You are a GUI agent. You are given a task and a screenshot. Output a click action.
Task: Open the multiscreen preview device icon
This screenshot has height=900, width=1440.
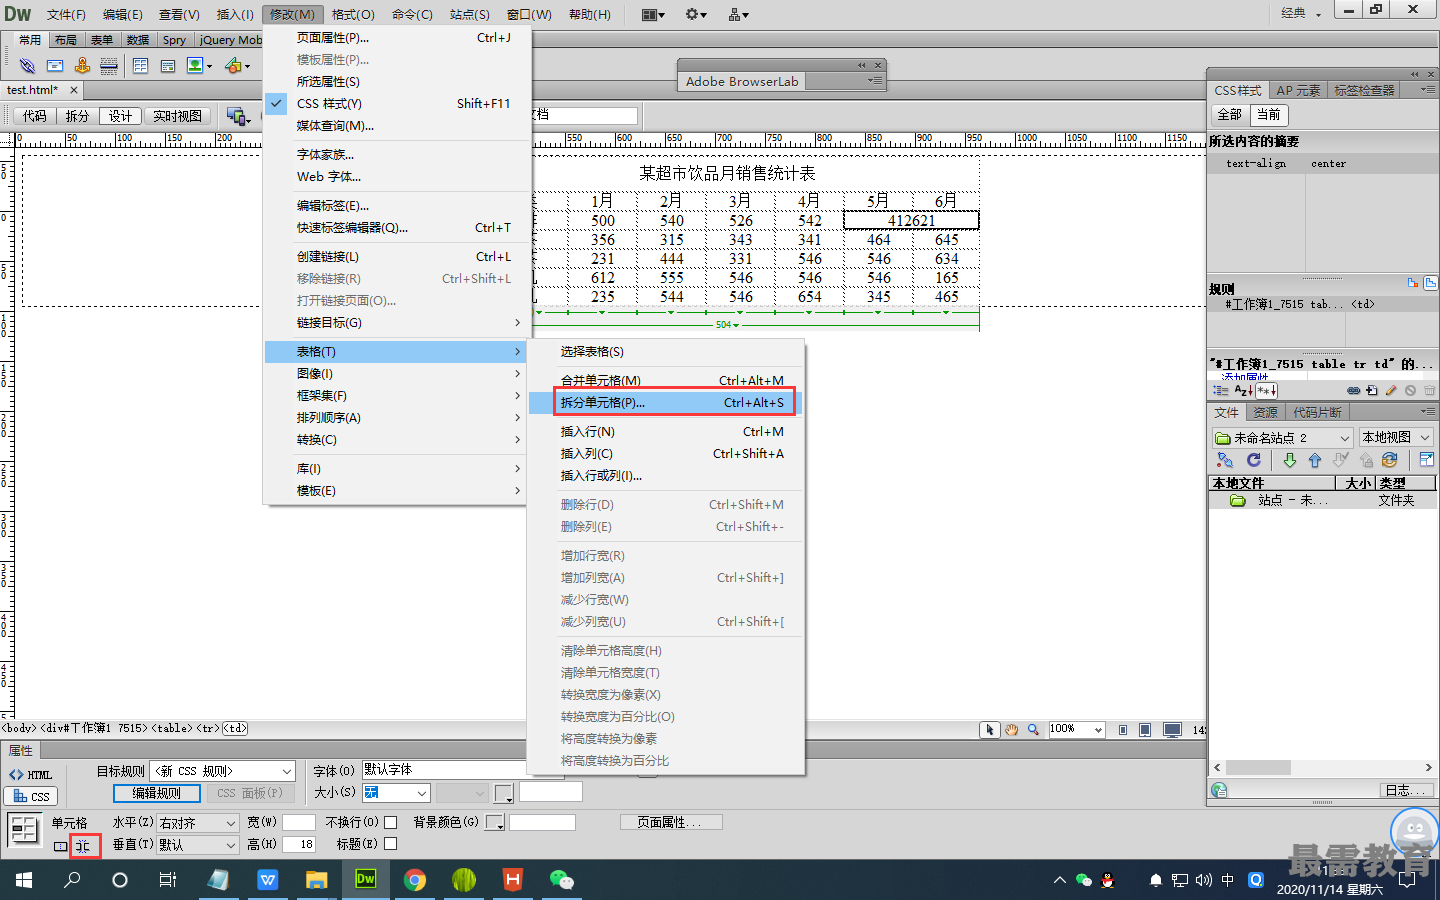pos(238,117)
